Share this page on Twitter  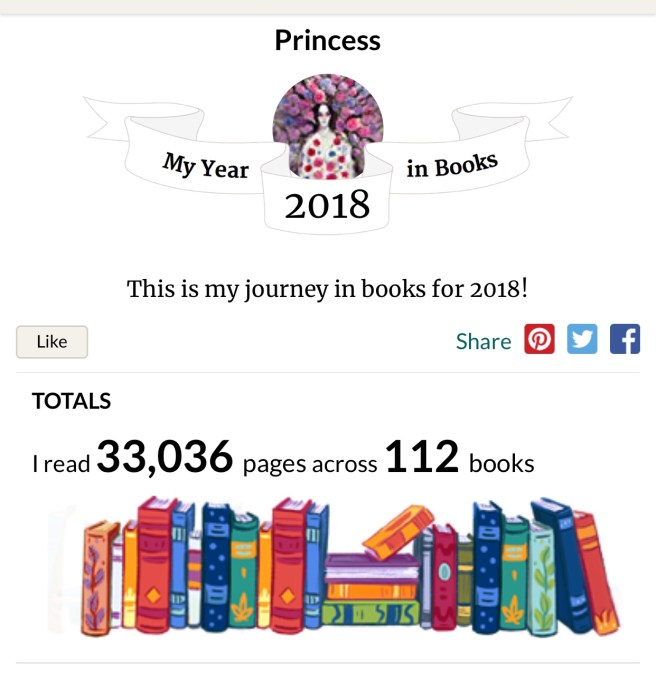tap(582, 340)
